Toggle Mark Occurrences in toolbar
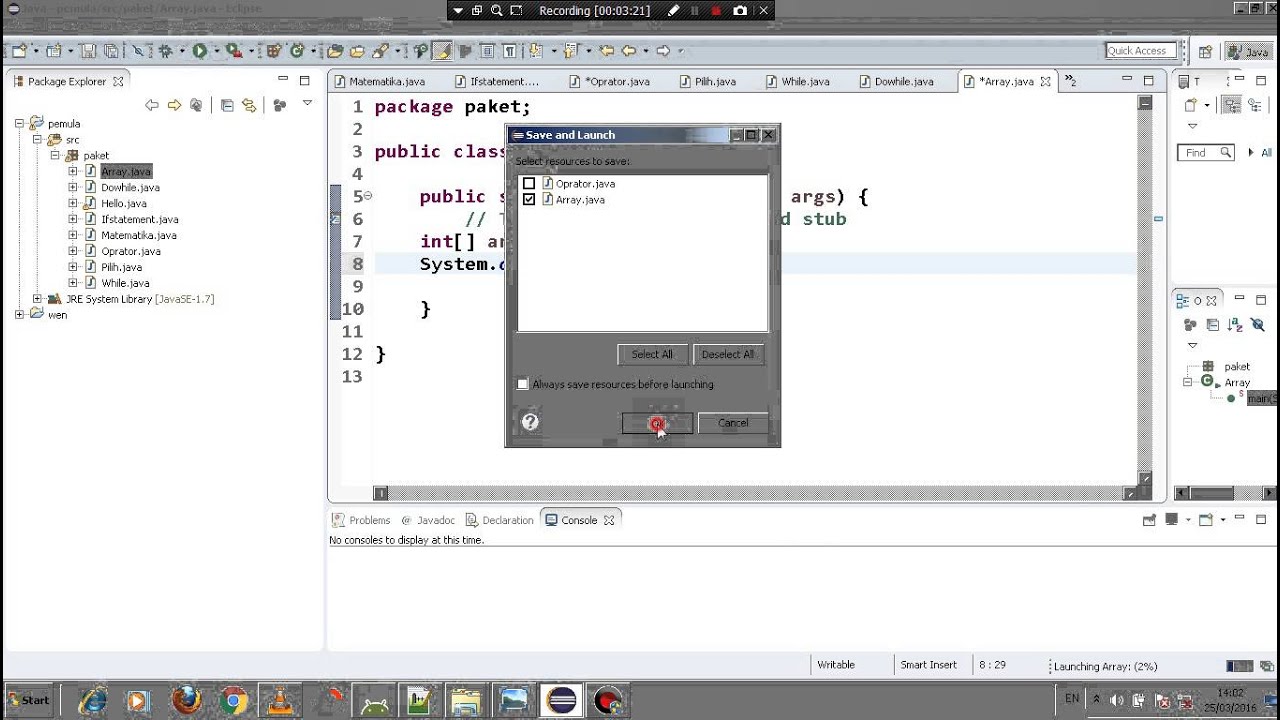Viewport: 1280px width, 720px height. tap(441, 50)
